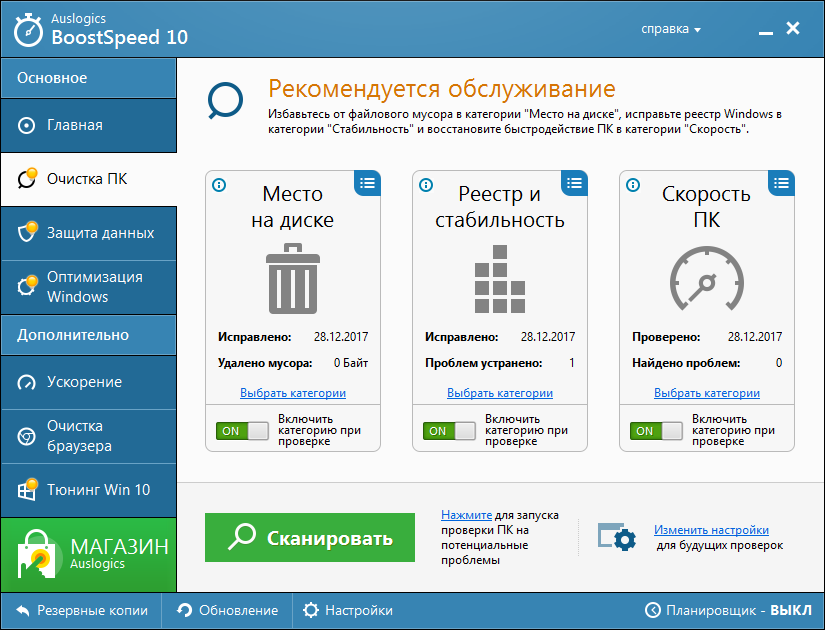
Task: Click Планировщик - ВЫКЛ status
Action: (x=729, y=611)
